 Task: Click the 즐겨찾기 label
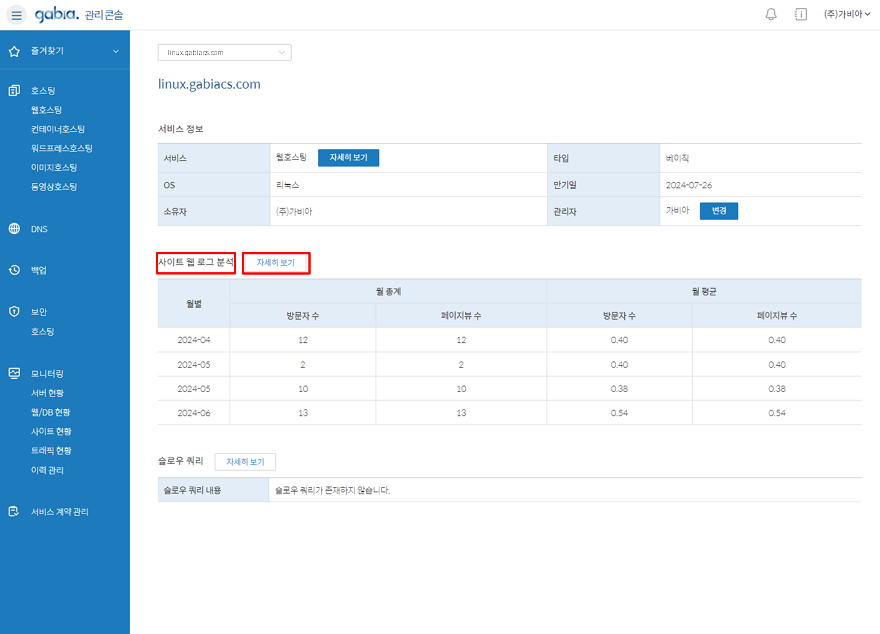point(47,51)
